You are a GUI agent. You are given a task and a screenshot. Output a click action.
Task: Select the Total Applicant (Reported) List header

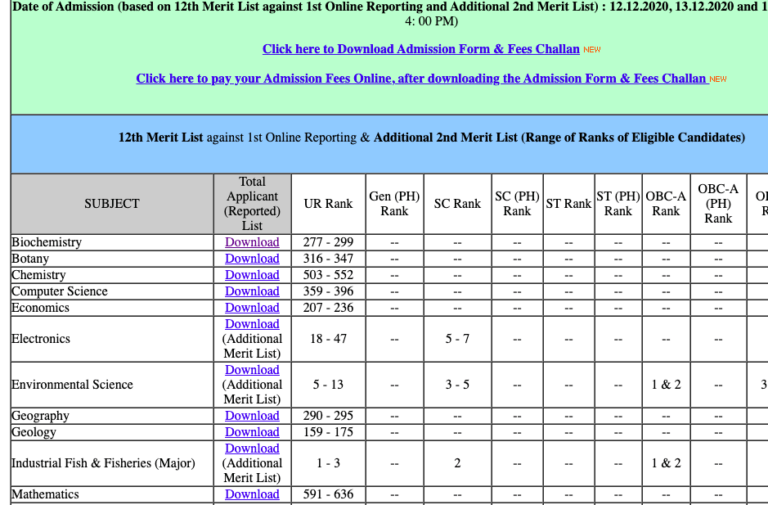click(252, 204)
